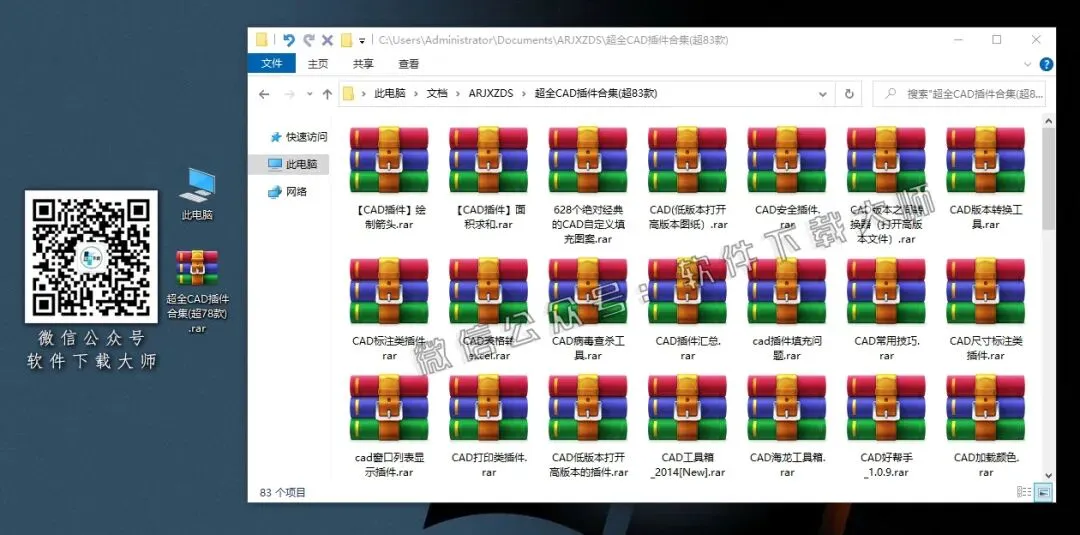Click the Forward navigation arrow
The image size is (1080, 535).
pos(289,94)
